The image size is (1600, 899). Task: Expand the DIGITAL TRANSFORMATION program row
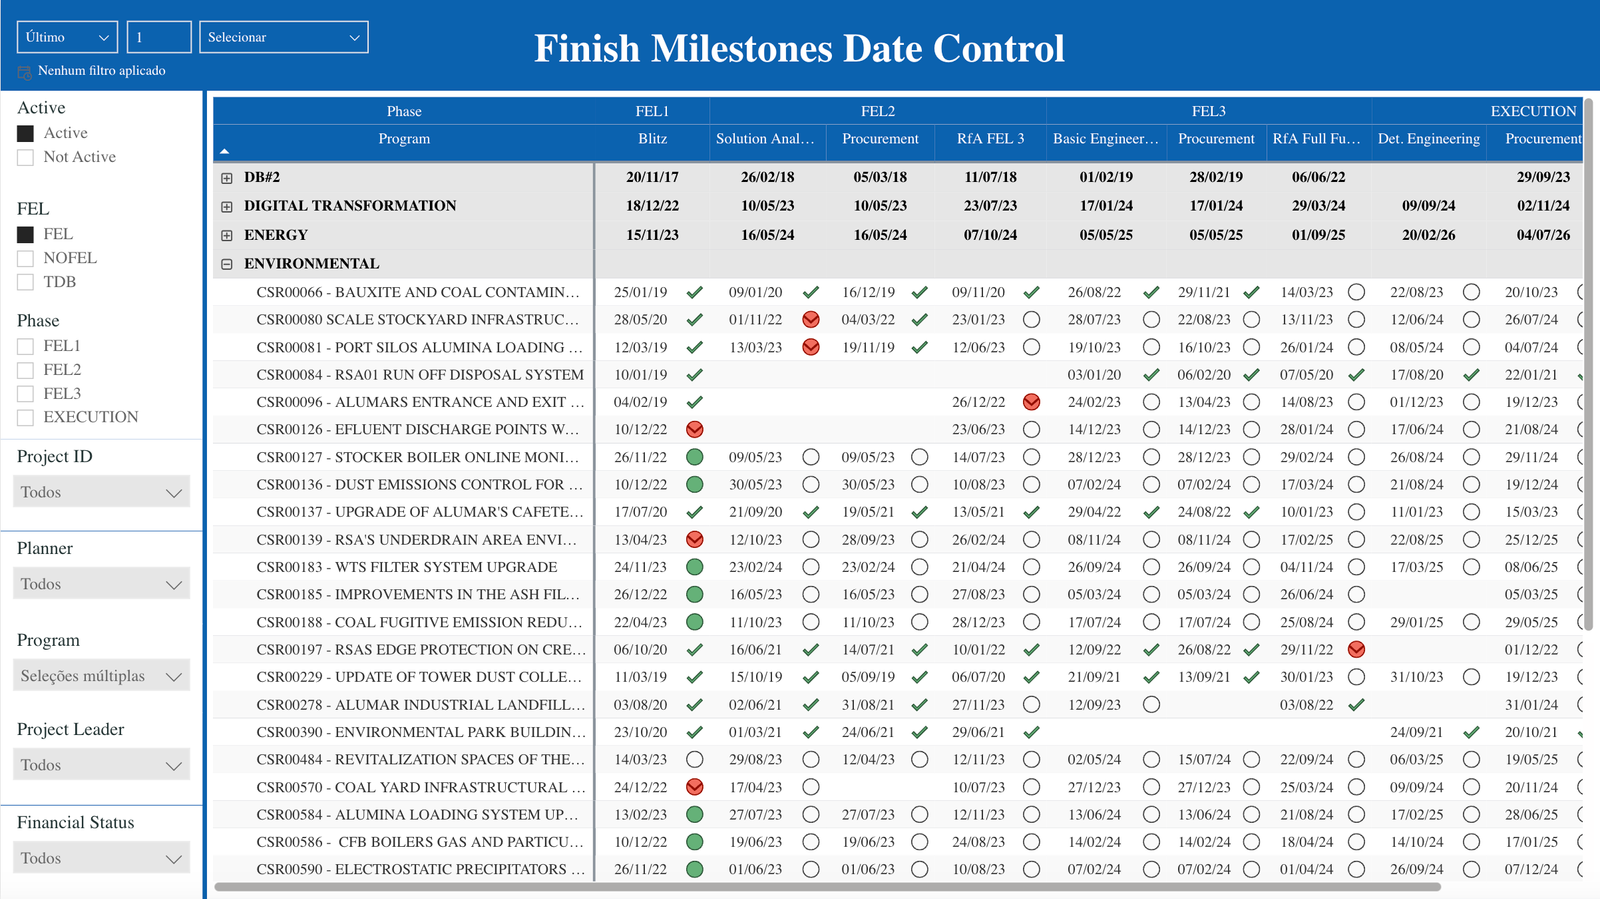click(227, 207)
